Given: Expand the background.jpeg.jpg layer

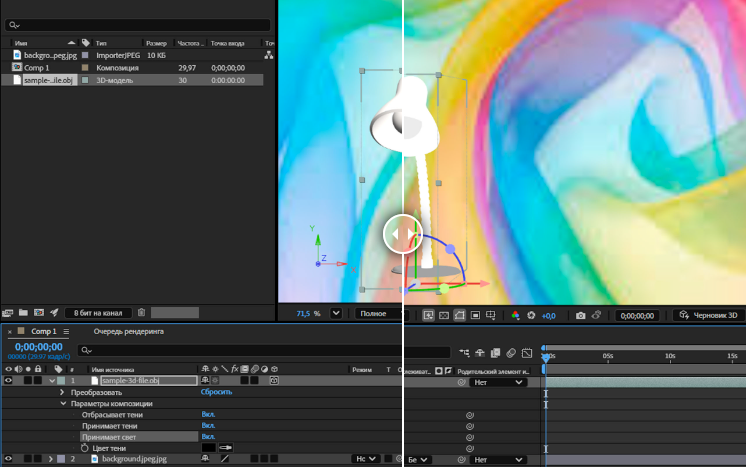Looking at the screenshot, I should click(50, 459).
